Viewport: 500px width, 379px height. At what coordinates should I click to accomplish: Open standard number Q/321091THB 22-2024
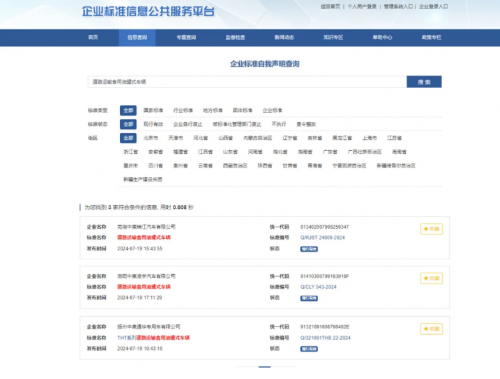pos(325,338)
